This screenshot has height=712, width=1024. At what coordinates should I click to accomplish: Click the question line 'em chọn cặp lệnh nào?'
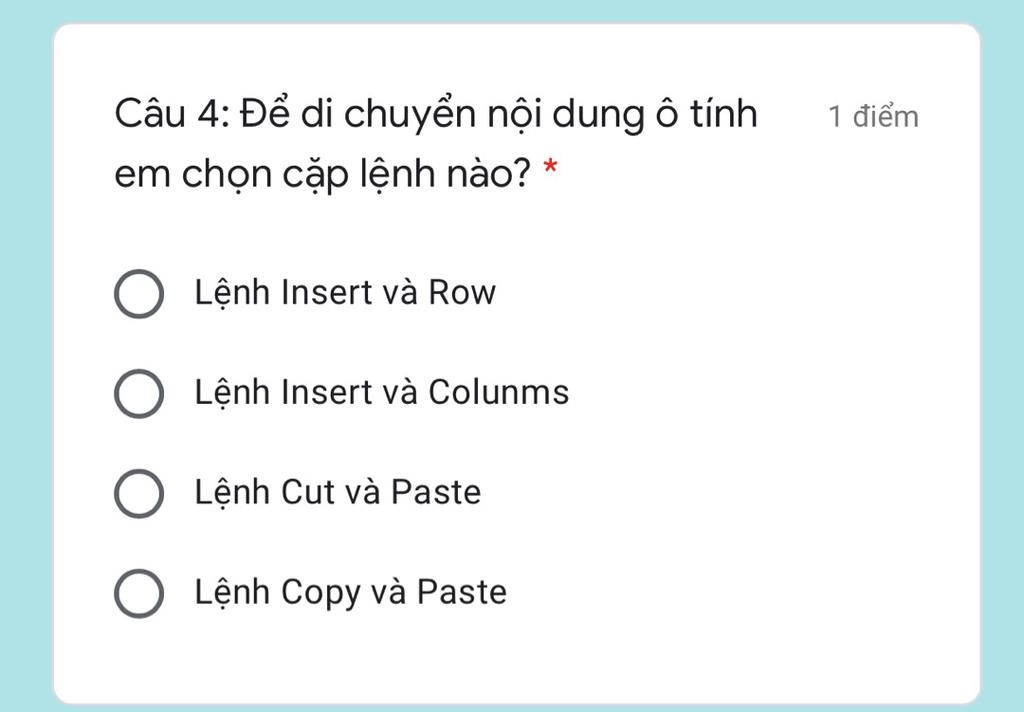[323, 175]
